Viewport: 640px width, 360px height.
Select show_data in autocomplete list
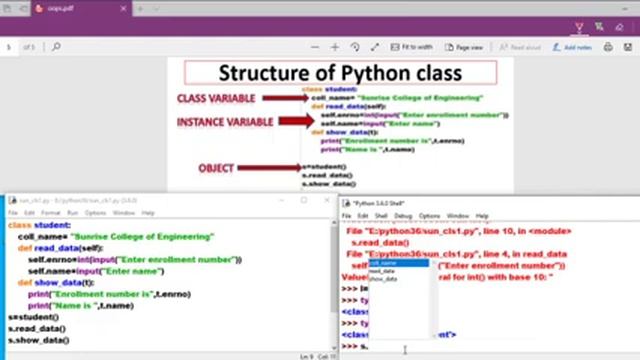pyautogui.click(x=399, y=279)
